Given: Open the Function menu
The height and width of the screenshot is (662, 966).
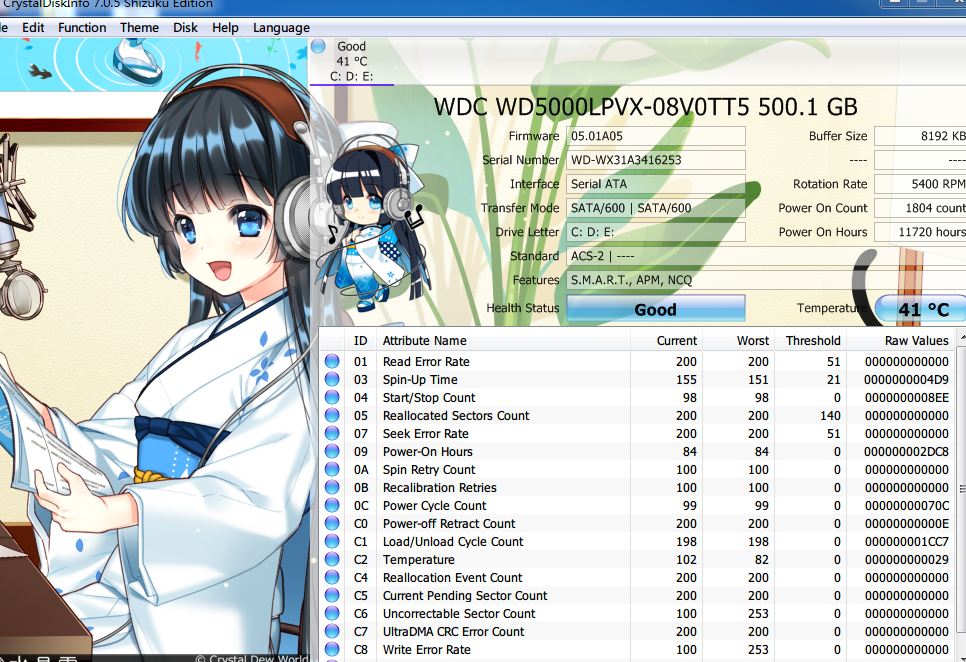Looking at the screenshot, I should (x=82, y=28).
